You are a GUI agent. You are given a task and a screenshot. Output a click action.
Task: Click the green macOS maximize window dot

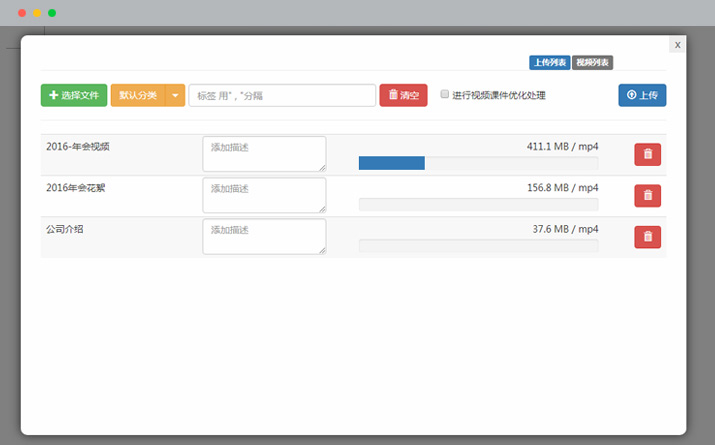pyautogui.click(x=52, y=13)
